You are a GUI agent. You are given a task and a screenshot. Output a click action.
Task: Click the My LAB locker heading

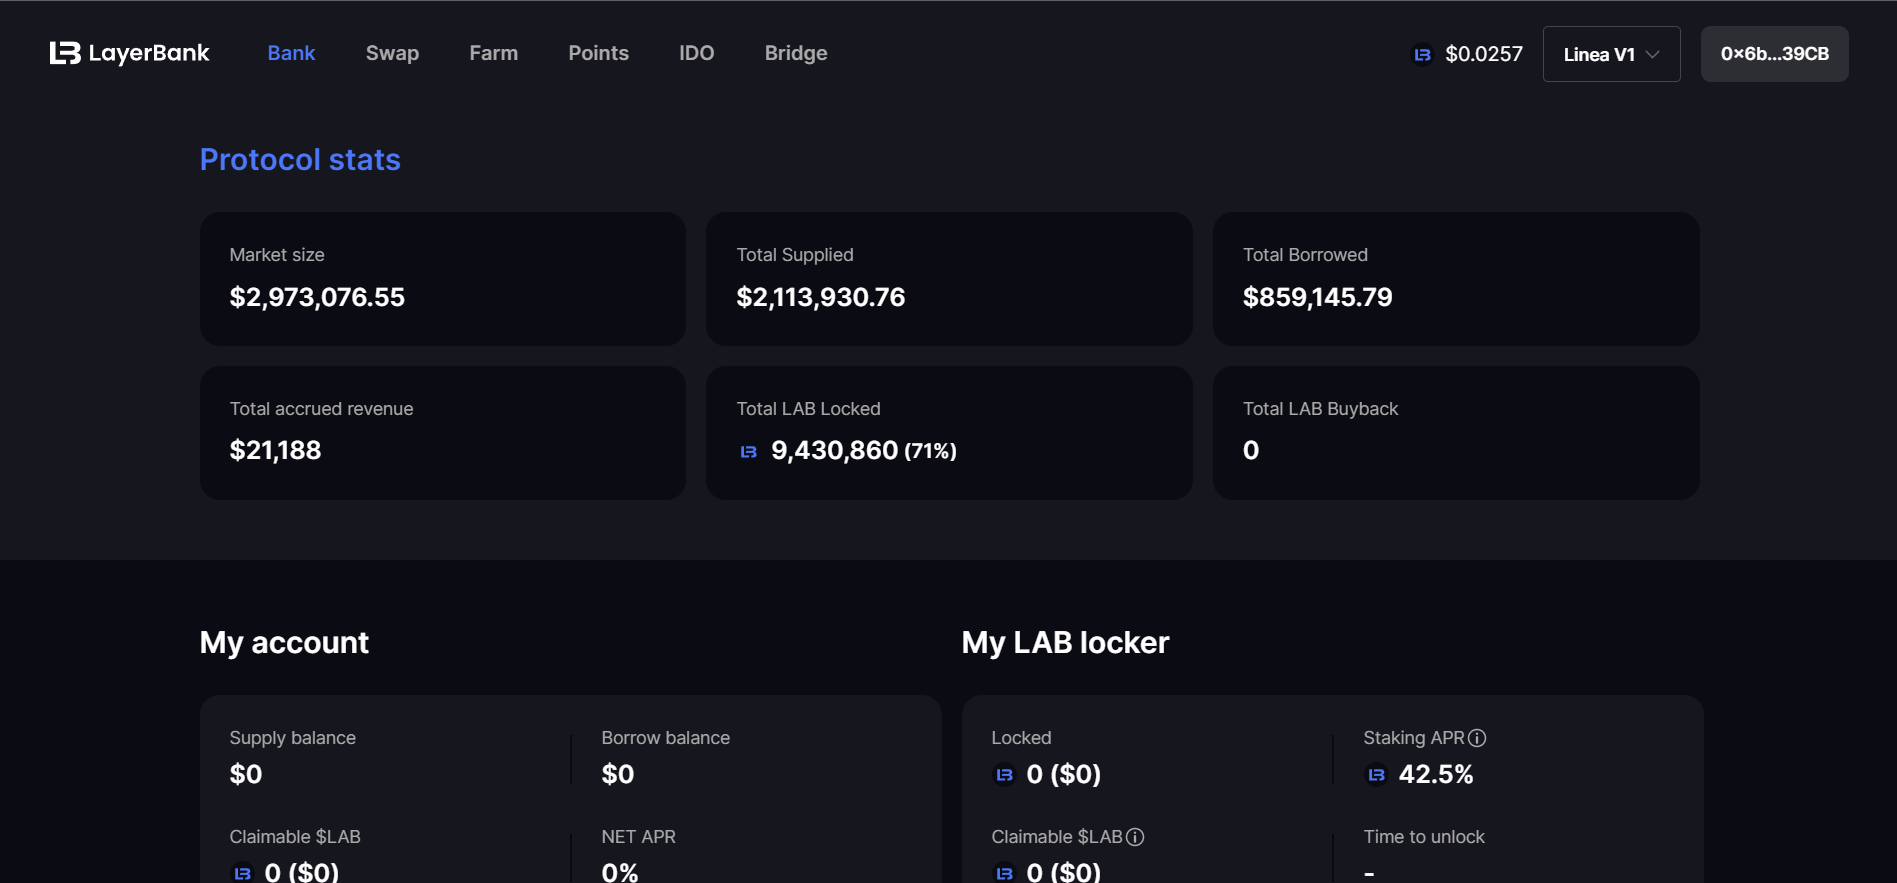[1065, 642]
